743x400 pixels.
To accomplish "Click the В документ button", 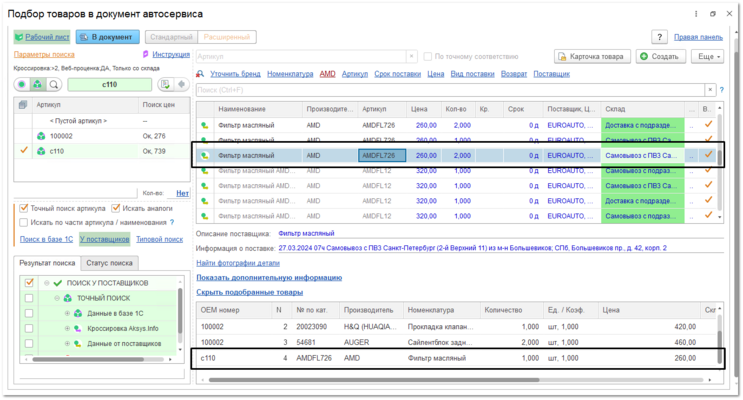I will 108,37.
